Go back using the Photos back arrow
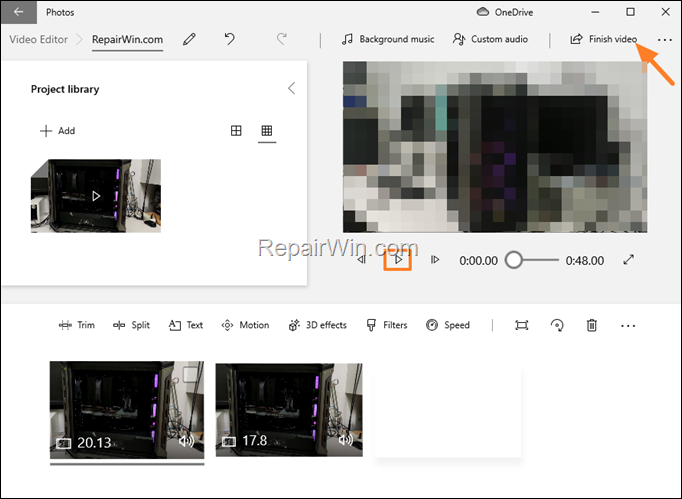Image resolution: width=682 pixels, height=499 pixels. 18,12
